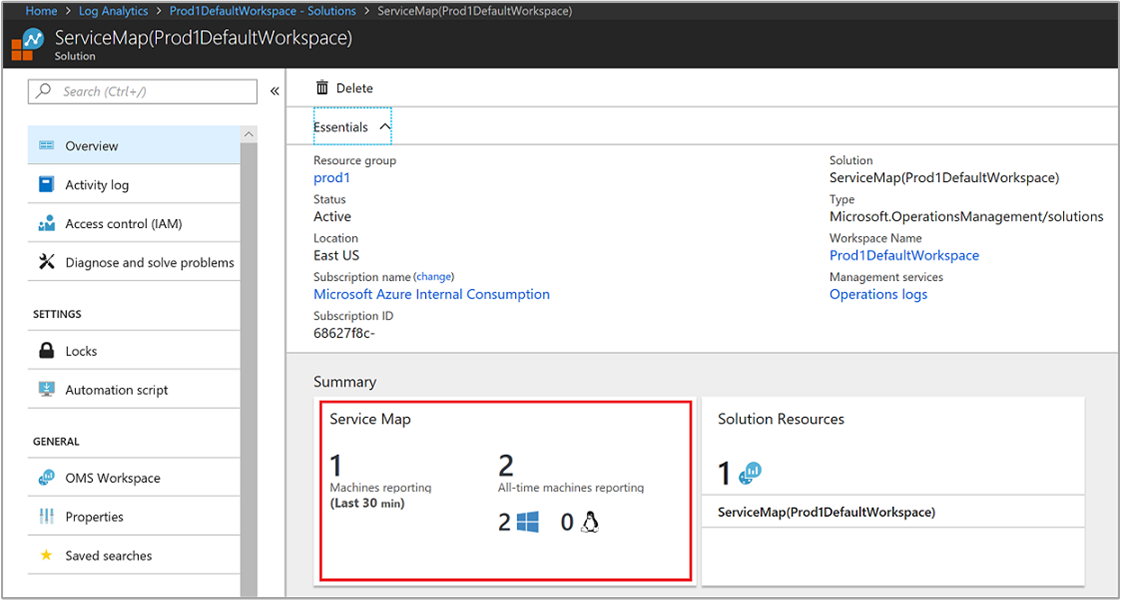Click the Properties icon in the sidebar
The image size is (1121, 600).
point(45,516)
